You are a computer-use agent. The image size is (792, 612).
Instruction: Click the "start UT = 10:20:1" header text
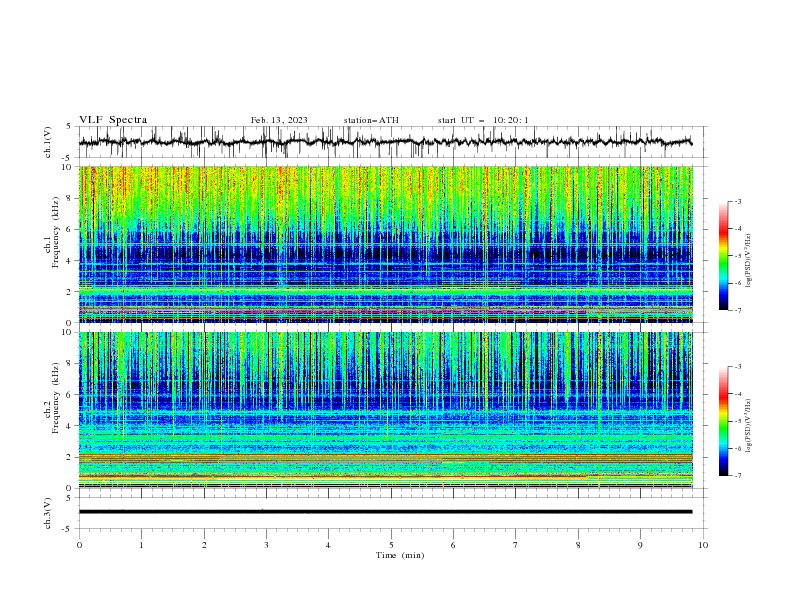tap(483, 120)
